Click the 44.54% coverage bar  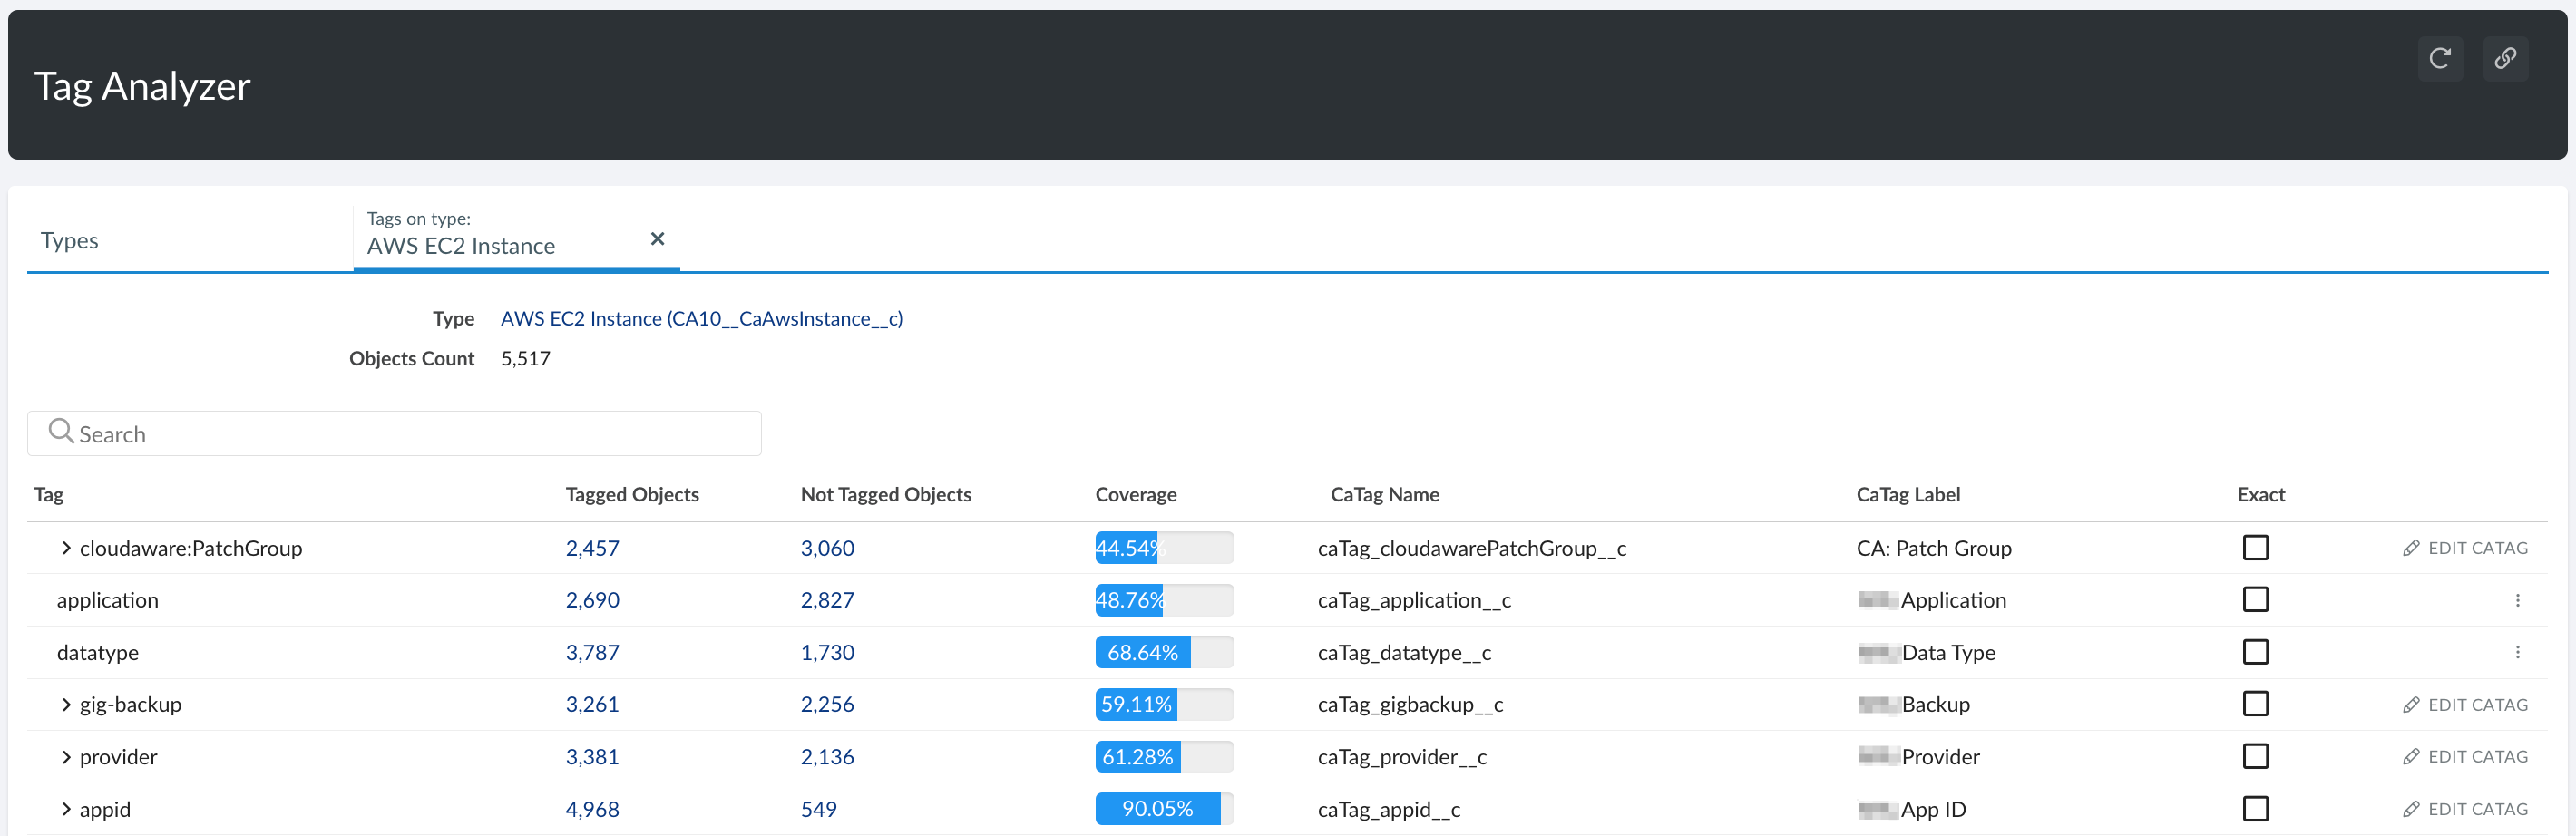tap(1164, 548)
